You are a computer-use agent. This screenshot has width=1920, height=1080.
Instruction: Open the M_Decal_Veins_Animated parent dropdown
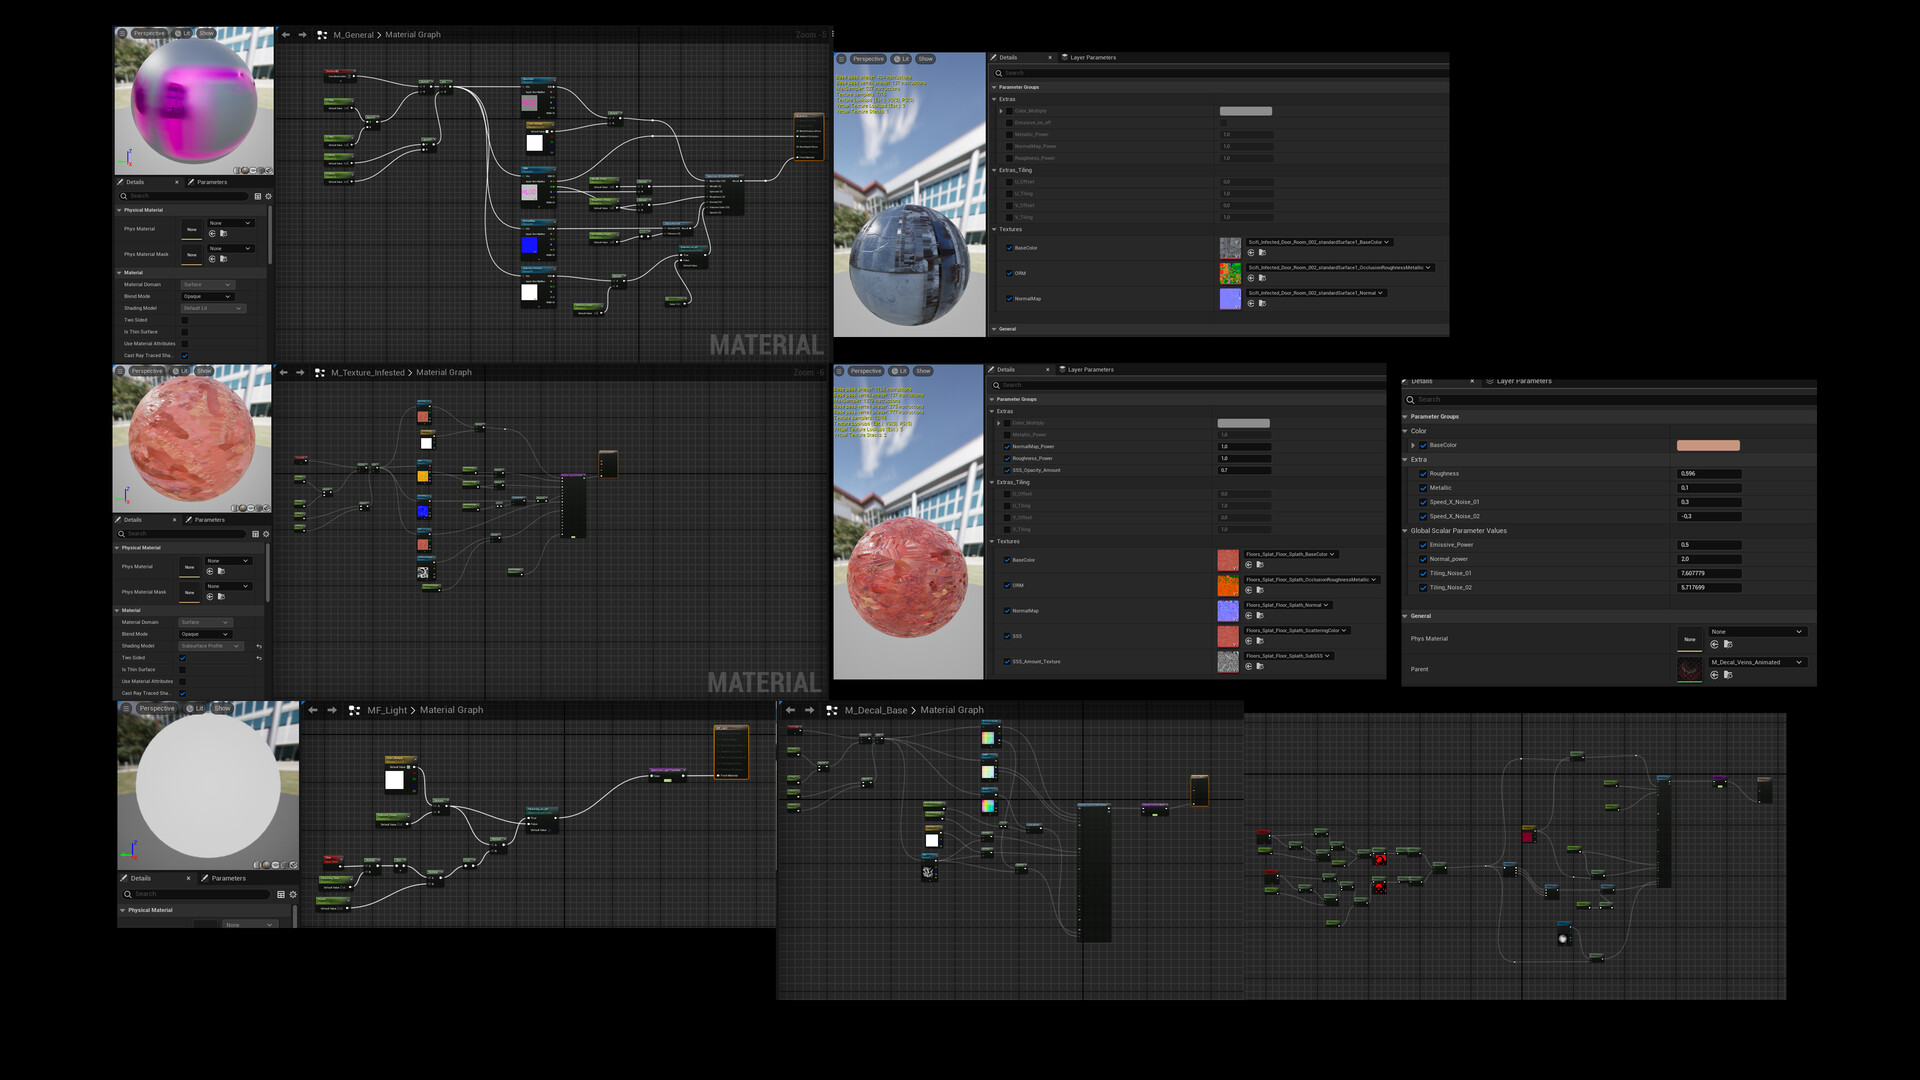click(x=1757, y=662)
